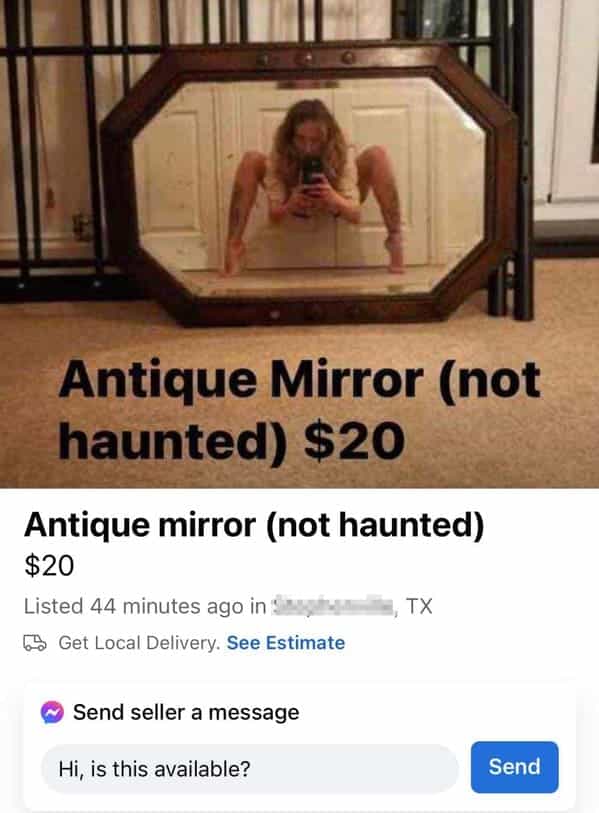Image resolution: width=599 pixels, height=813 pixels.
Task: Click the 'Listed 44 minutes ago in' text
Action: [x=145, y=606]
